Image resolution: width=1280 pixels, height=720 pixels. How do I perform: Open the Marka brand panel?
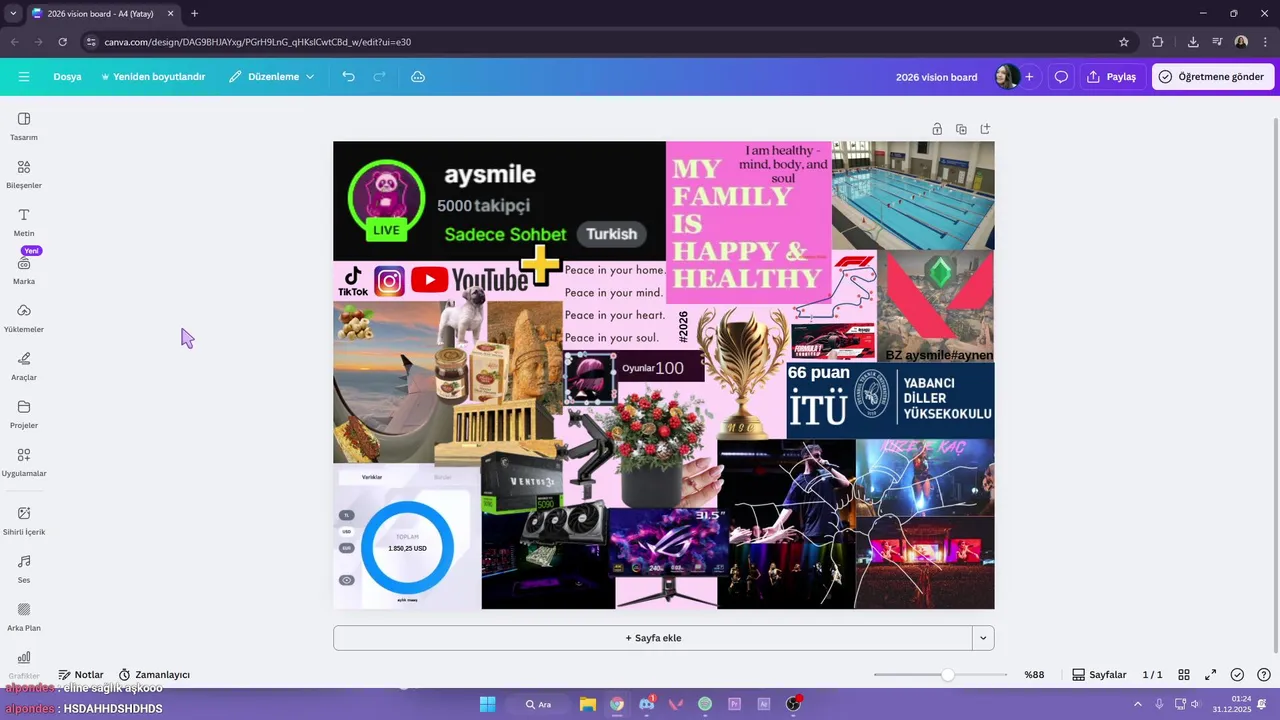coord(24,270)
